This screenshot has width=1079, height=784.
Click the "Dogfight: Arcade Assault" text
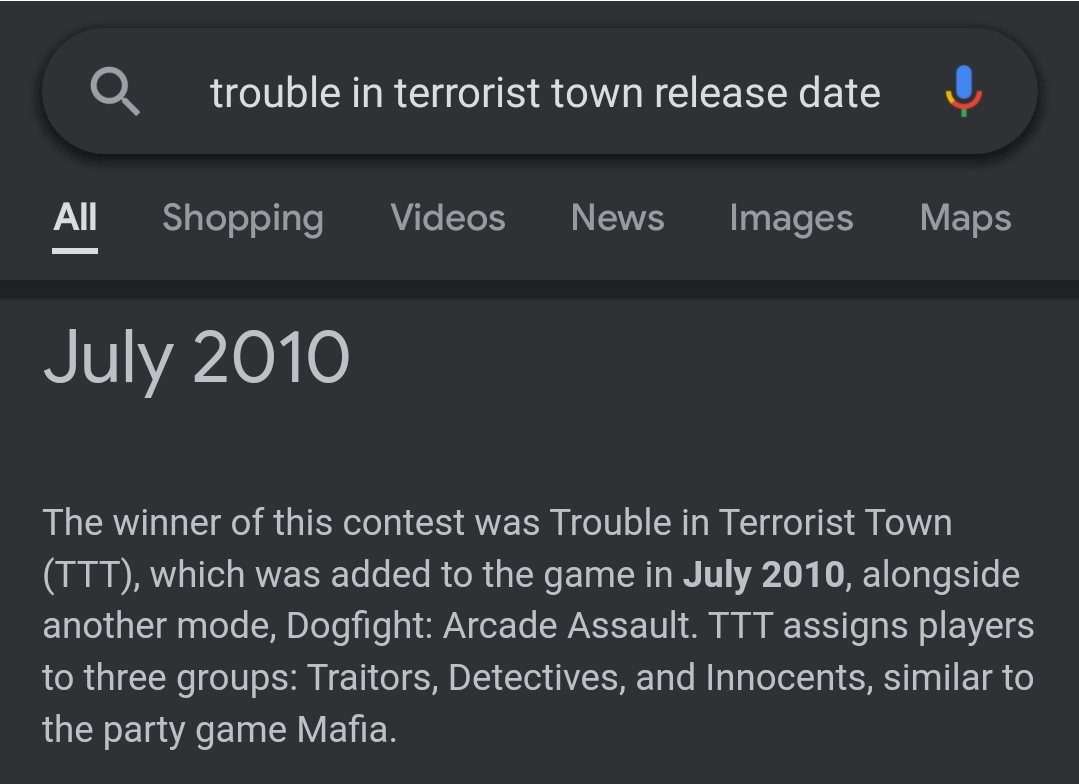pos(490,626)
